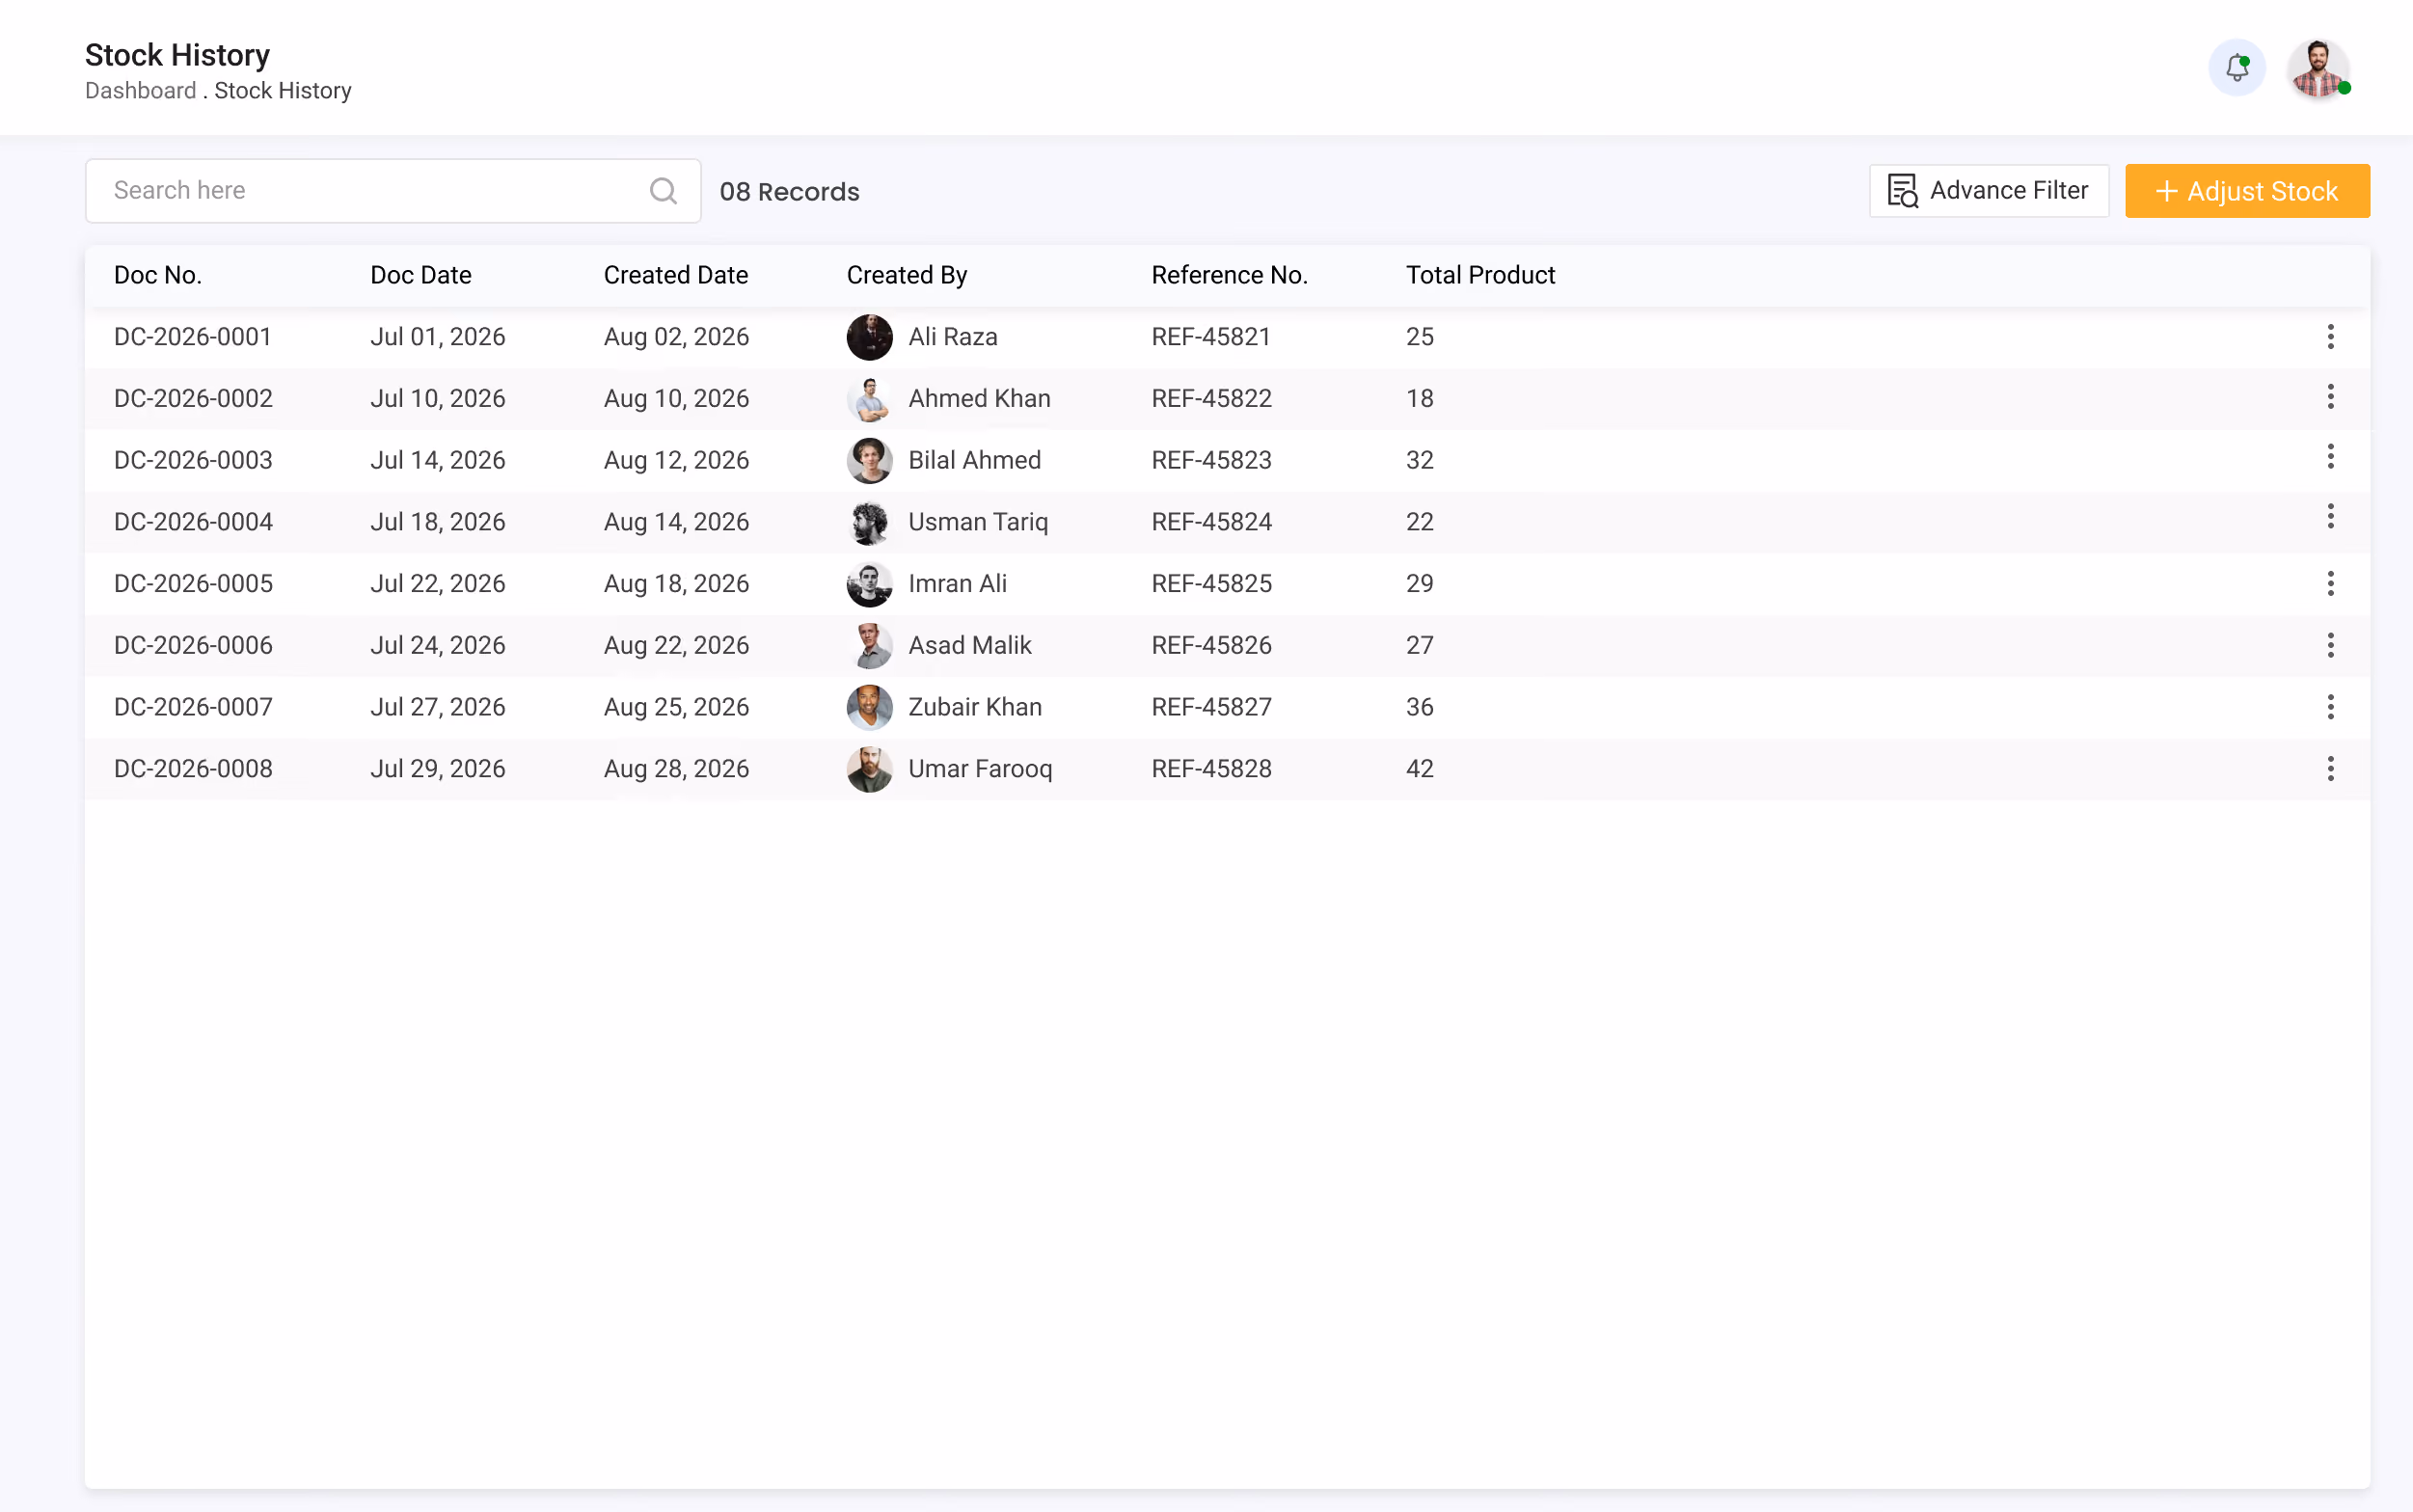
Task: Click Umar Farooq's avatar
Action: click(x=869, y=769)
